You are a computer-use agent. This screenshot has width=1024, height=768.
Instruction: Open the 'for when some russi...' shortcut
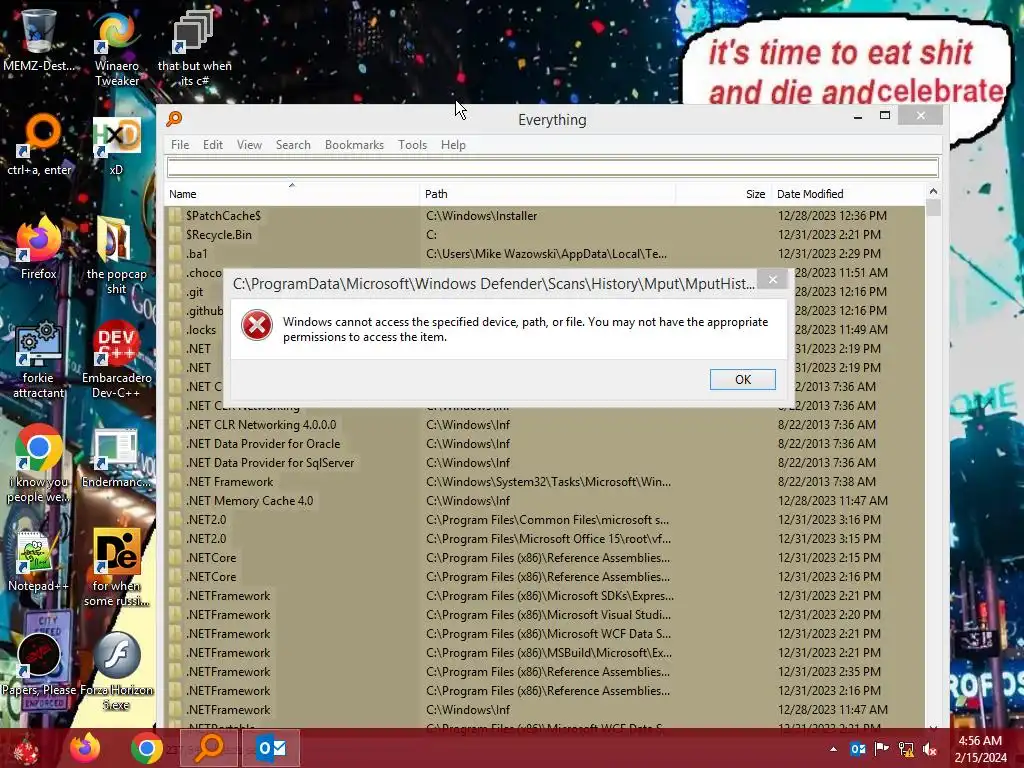116,568
